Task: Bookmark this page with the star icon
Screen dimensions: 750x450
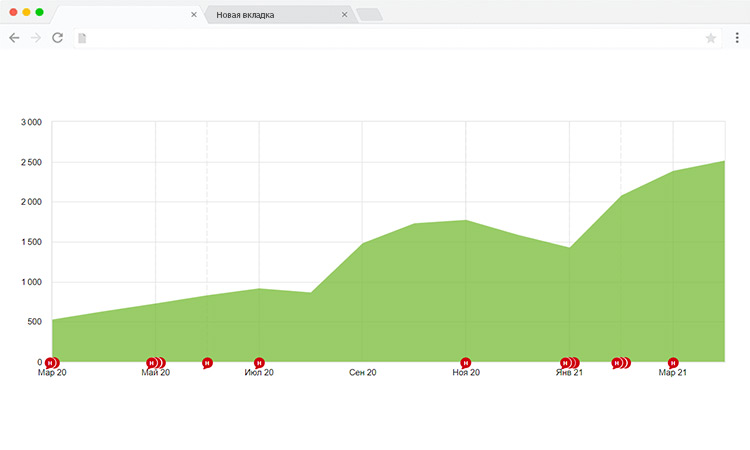Action: (x=711, y=38)
